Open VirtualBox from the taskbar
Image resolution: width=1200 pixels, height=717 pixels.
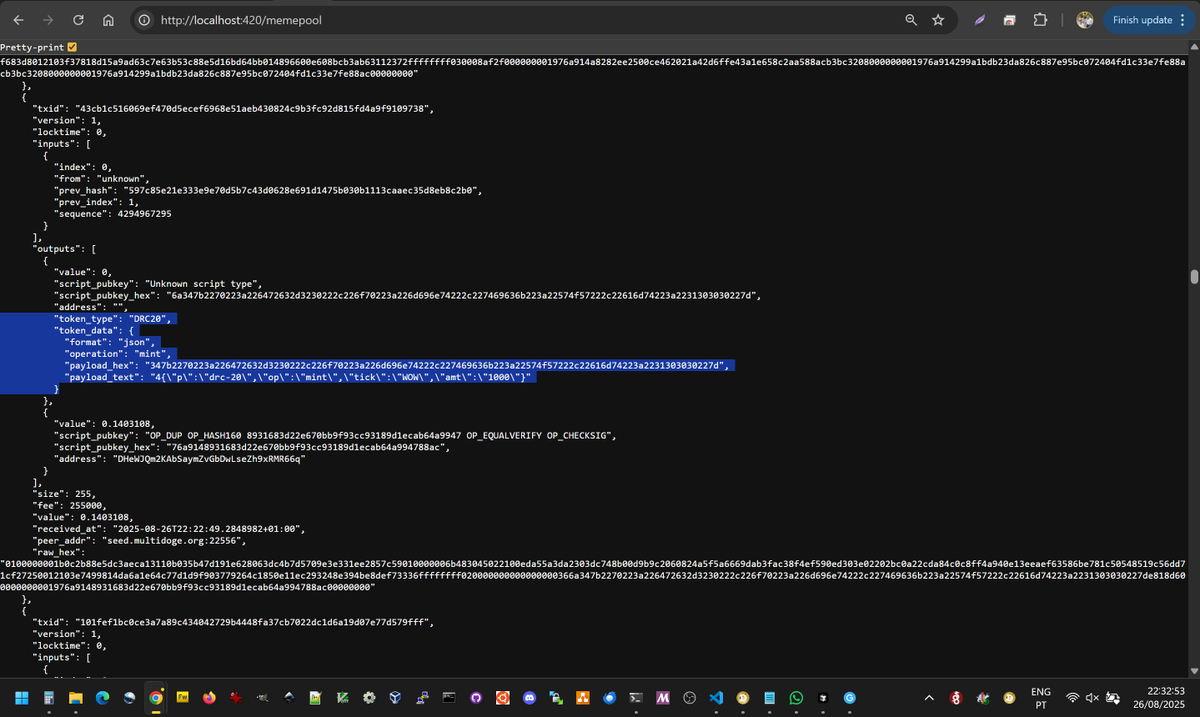pyautogui.click(x=396, y=697)
